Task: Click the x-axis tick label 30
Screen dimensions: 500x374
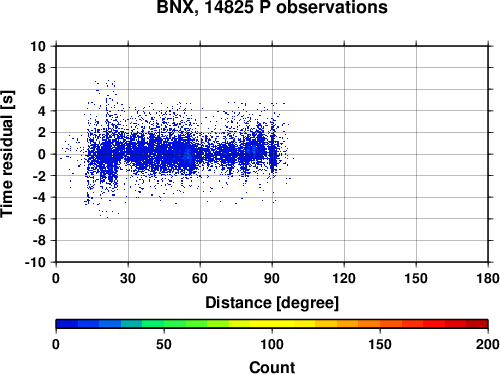Action: coord(128,278)
